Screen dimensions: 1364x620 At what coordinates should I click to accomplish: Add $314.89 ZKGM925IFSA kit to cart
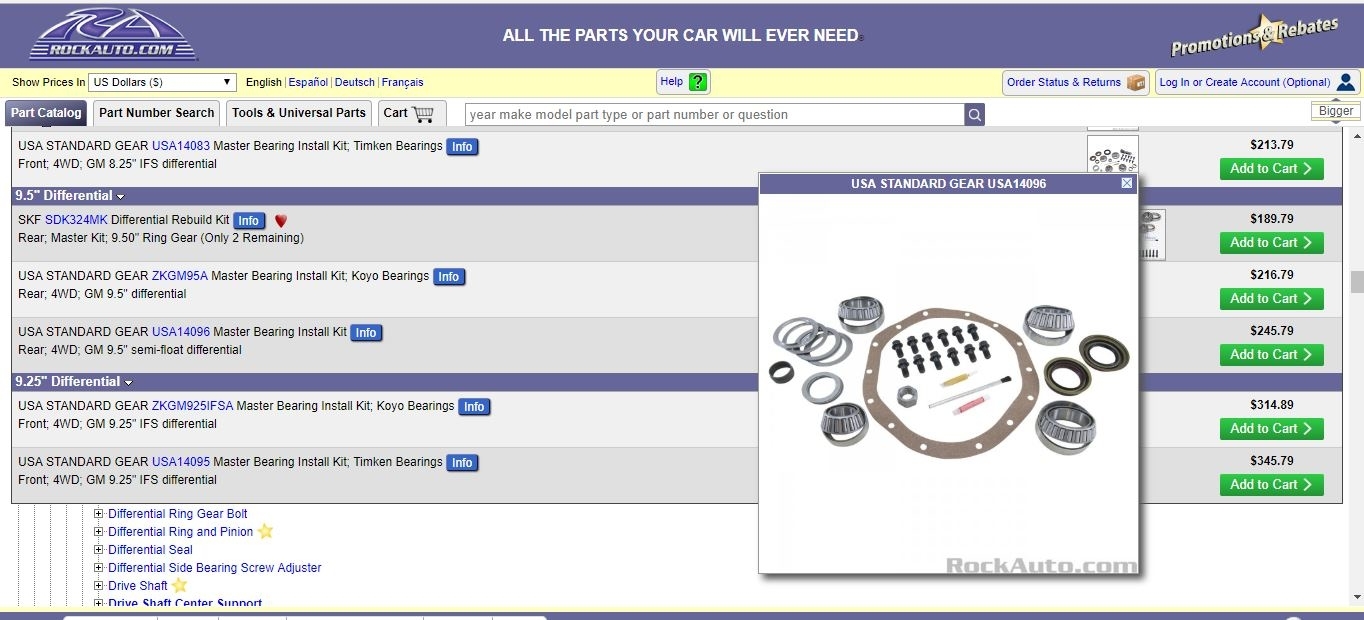[x=1272, y=429]
